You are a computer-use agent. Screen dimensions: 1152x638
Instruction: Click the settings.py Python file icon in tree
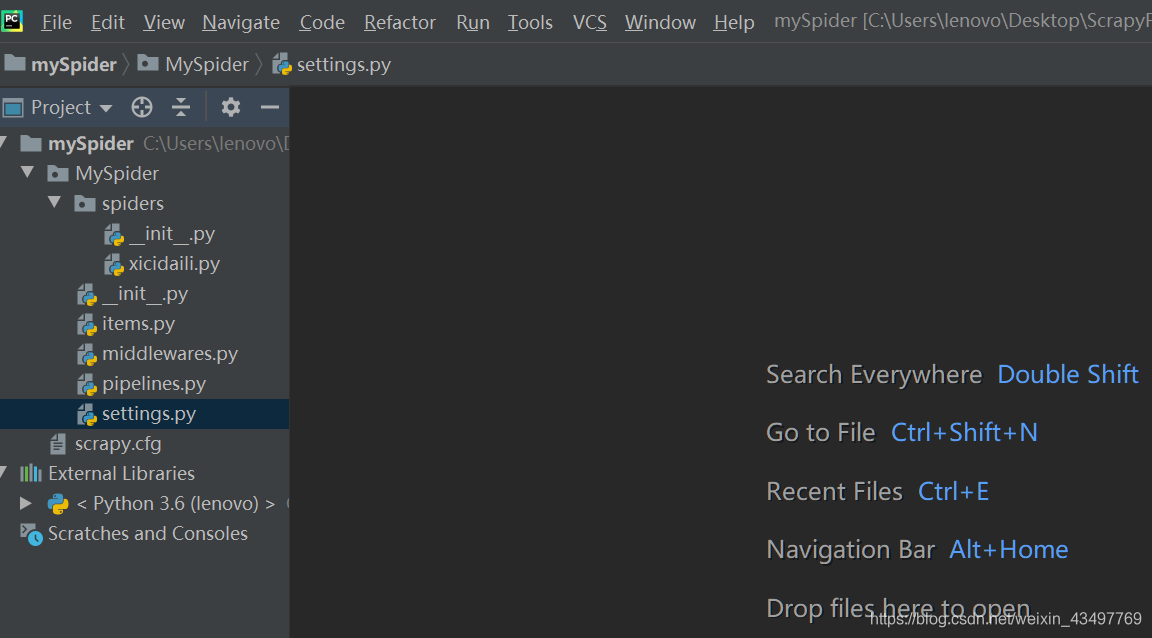click(x=87, y=415)
